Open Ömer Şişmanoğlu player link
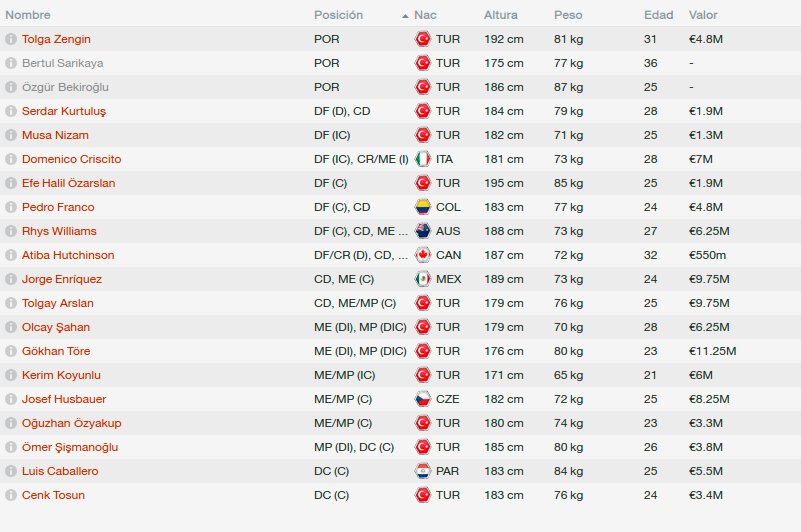Viewport: 801px width, 532px height. coord(70,447)
